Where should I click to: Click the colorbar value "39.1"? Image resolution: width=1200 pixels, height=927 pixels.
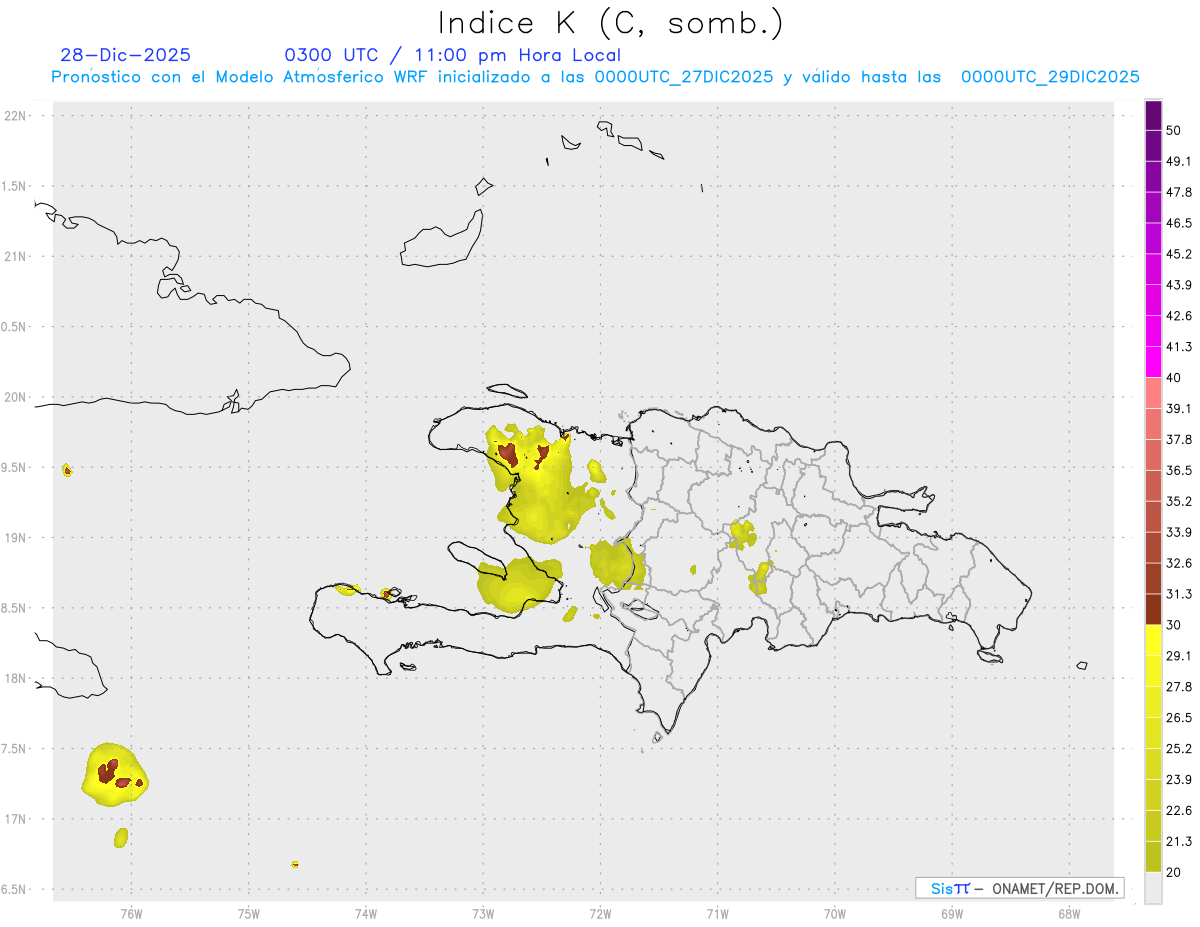pos(1179,408)
